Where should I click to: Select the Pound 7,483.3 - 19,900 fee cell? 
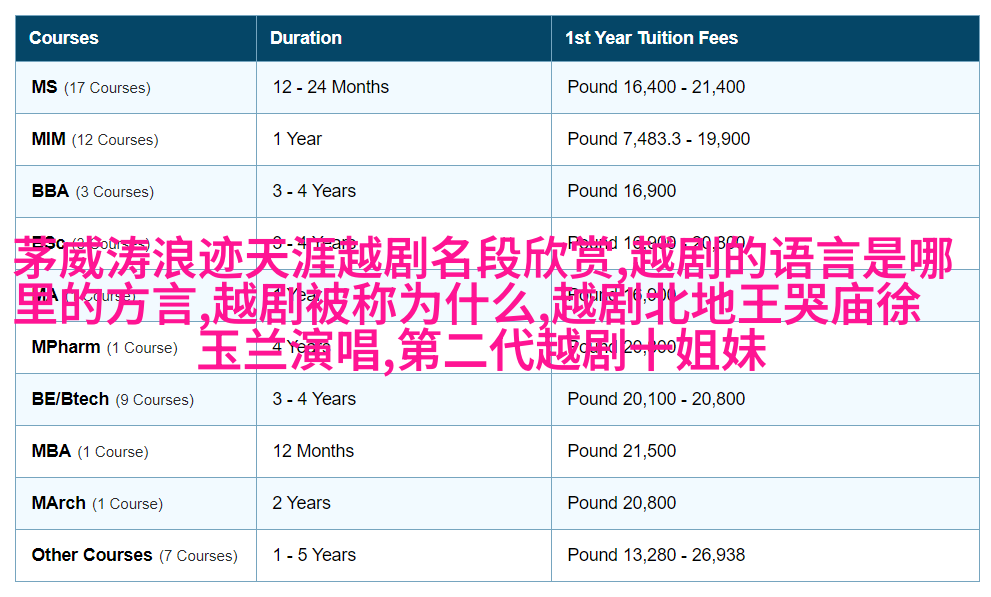click(658, 139)
